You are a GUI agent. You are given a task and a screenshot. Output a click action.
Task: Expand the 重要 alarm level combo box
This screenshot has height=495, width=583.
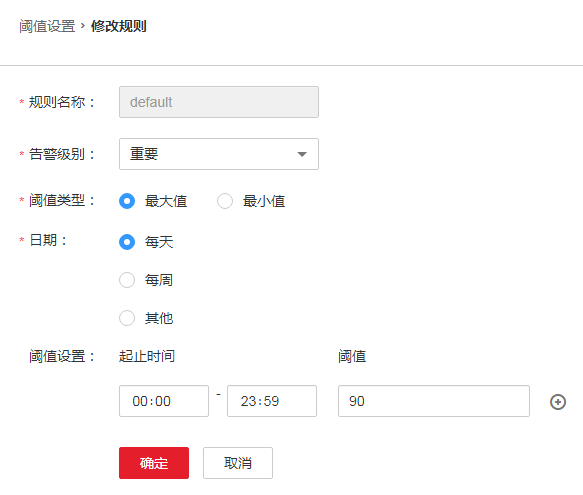click(219, 154)
